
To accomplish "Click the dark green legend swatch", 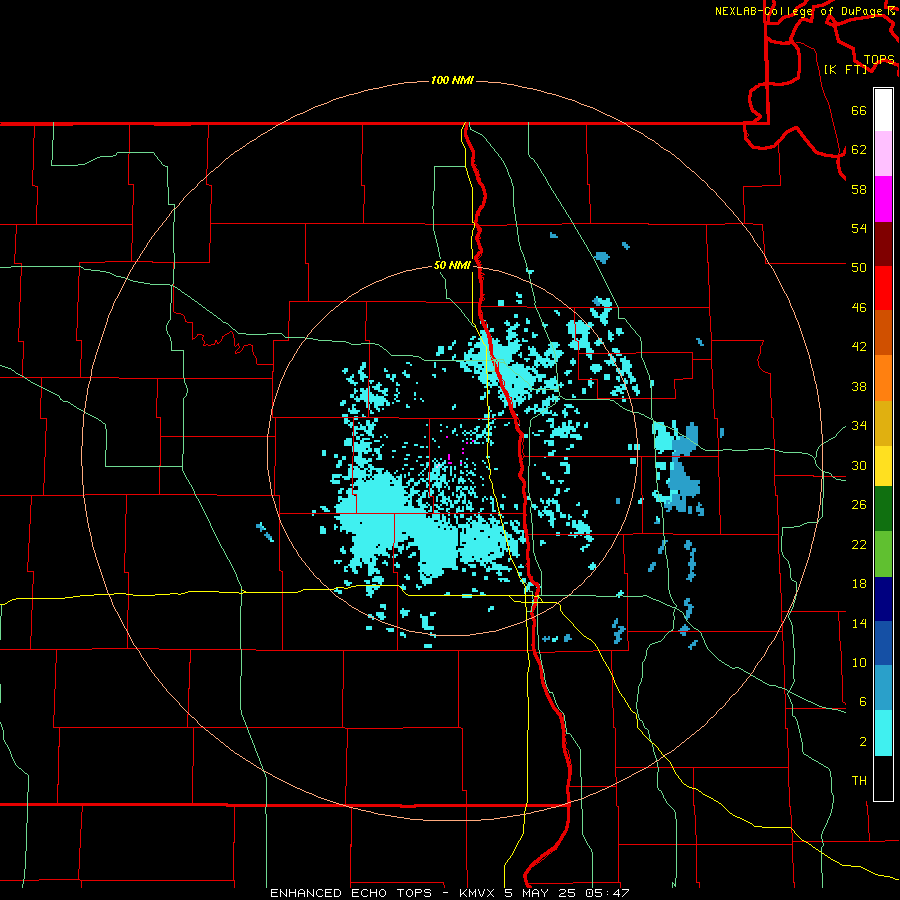I will point(883,509).
